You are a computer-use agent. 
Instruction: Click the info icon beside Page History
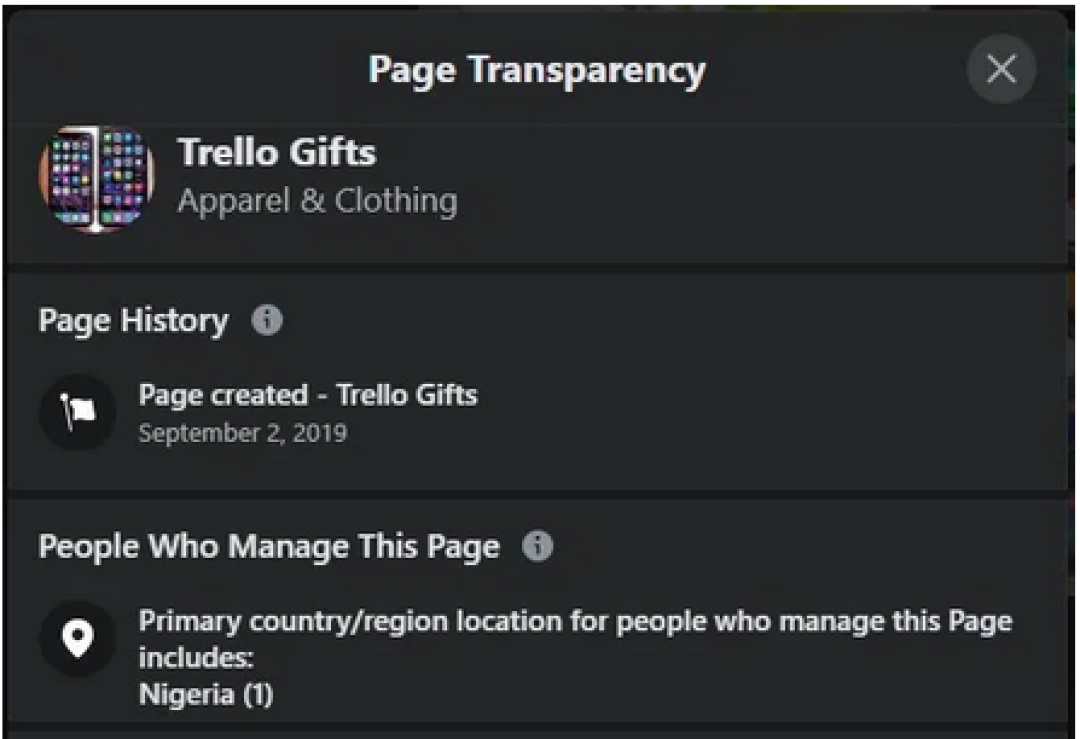(266, 321)
